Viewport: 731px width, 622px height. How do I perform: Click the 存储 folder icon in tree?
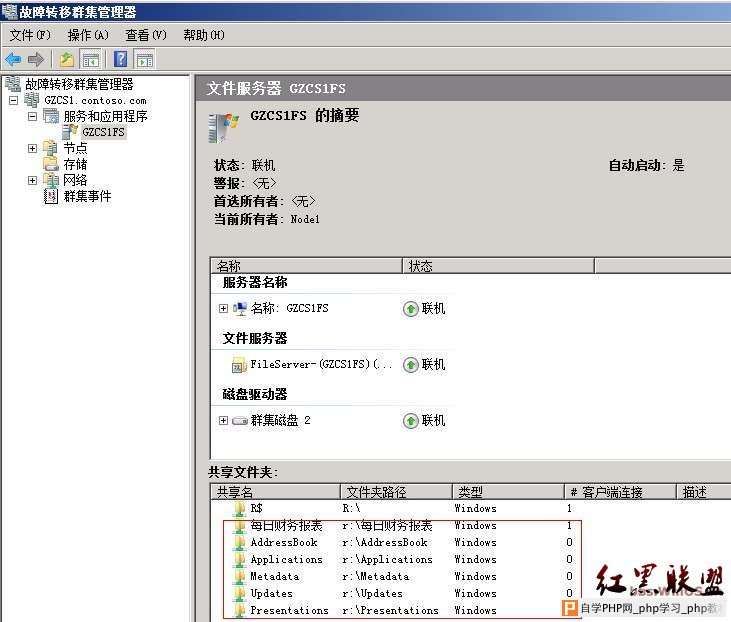click(50, 164)
